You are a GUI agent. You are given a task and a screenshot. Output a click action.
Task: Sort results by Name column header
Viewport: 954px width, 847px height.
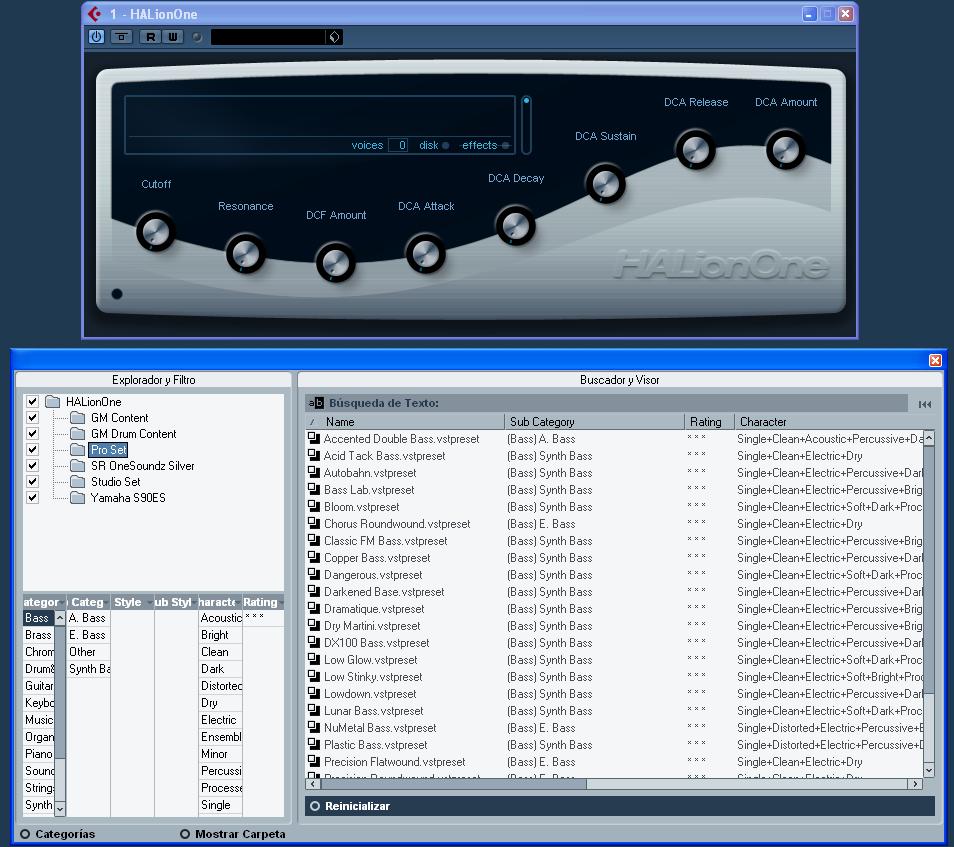405,422
